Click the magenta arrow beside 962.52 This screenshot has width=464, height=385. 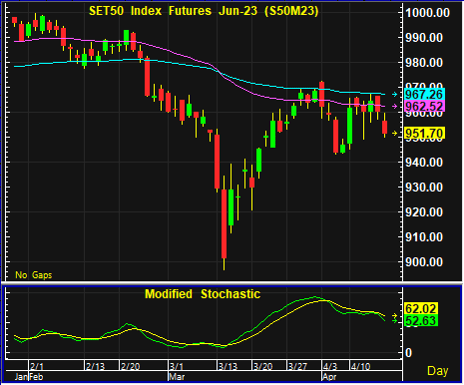395,106
